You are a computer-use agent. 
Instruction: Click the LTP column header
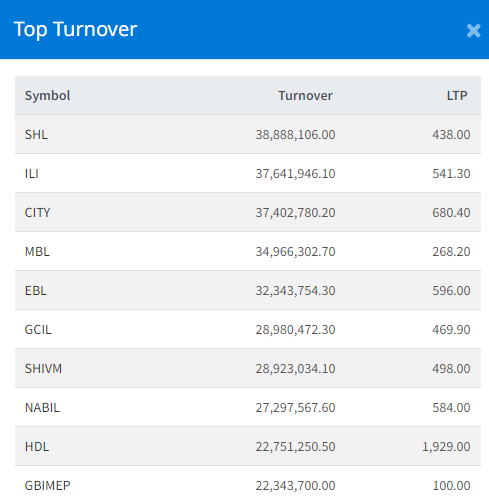pos(457,96)
